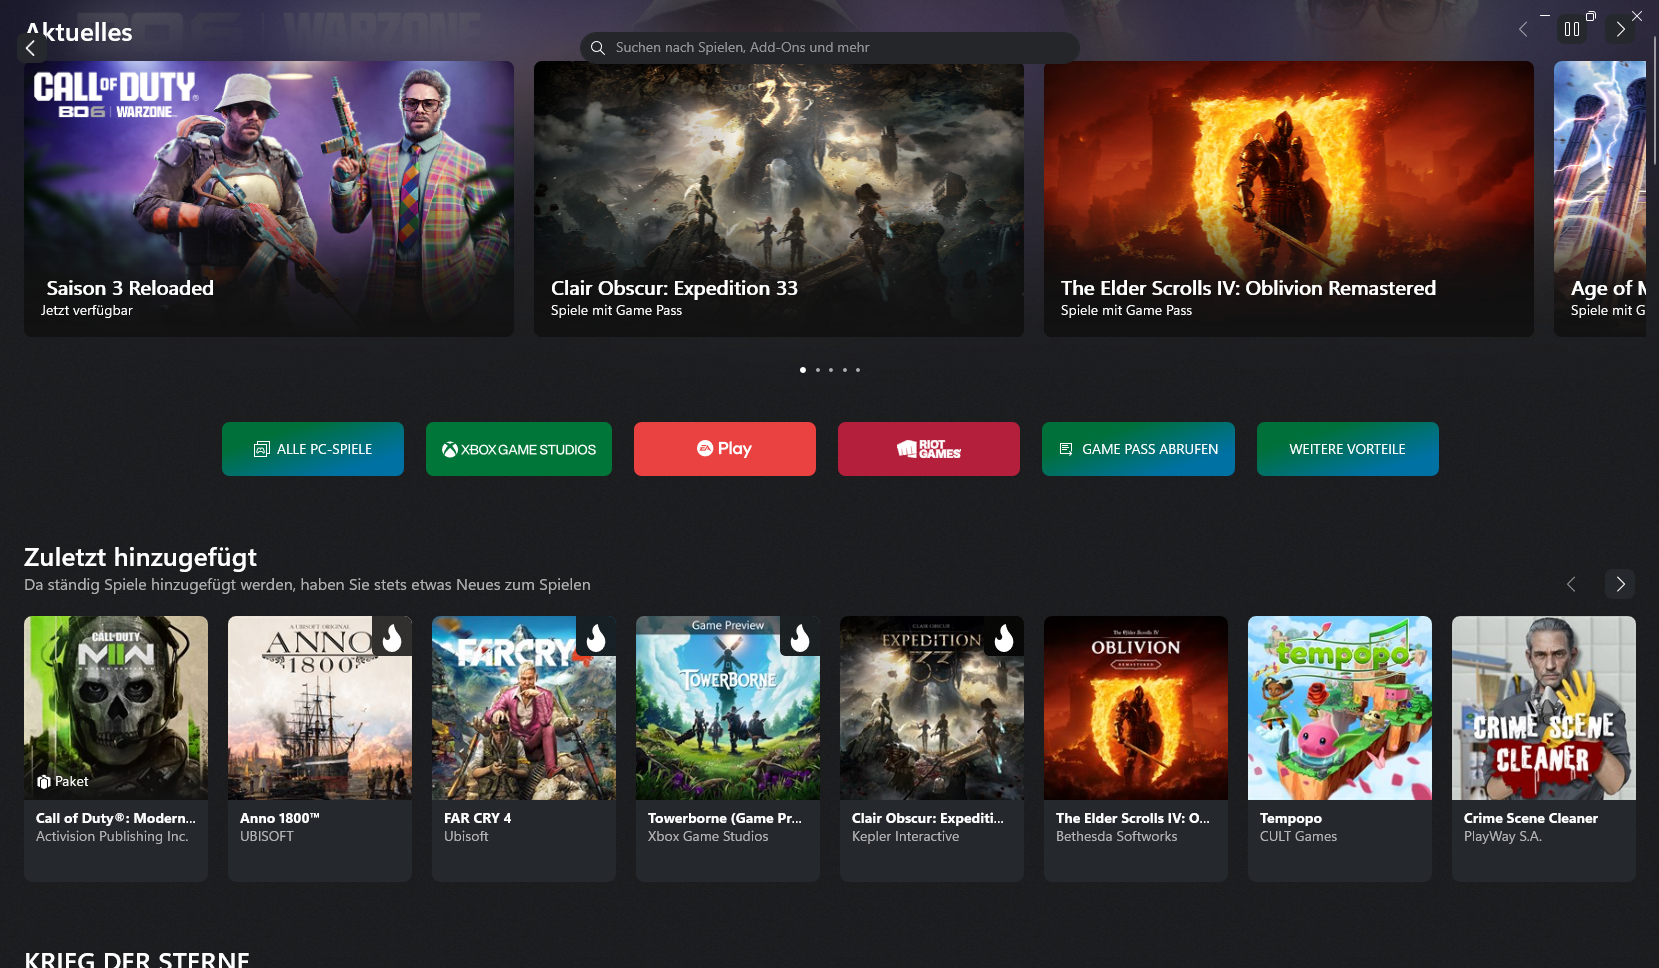
Task: Open the Saison 3 Reloaded banner
Action: pos(269,199)
